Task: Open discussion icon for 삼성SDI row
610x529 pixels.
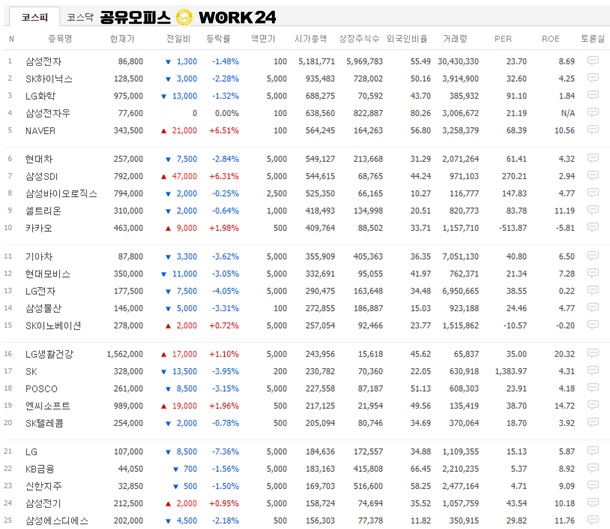Action: (x=592, y=176)
